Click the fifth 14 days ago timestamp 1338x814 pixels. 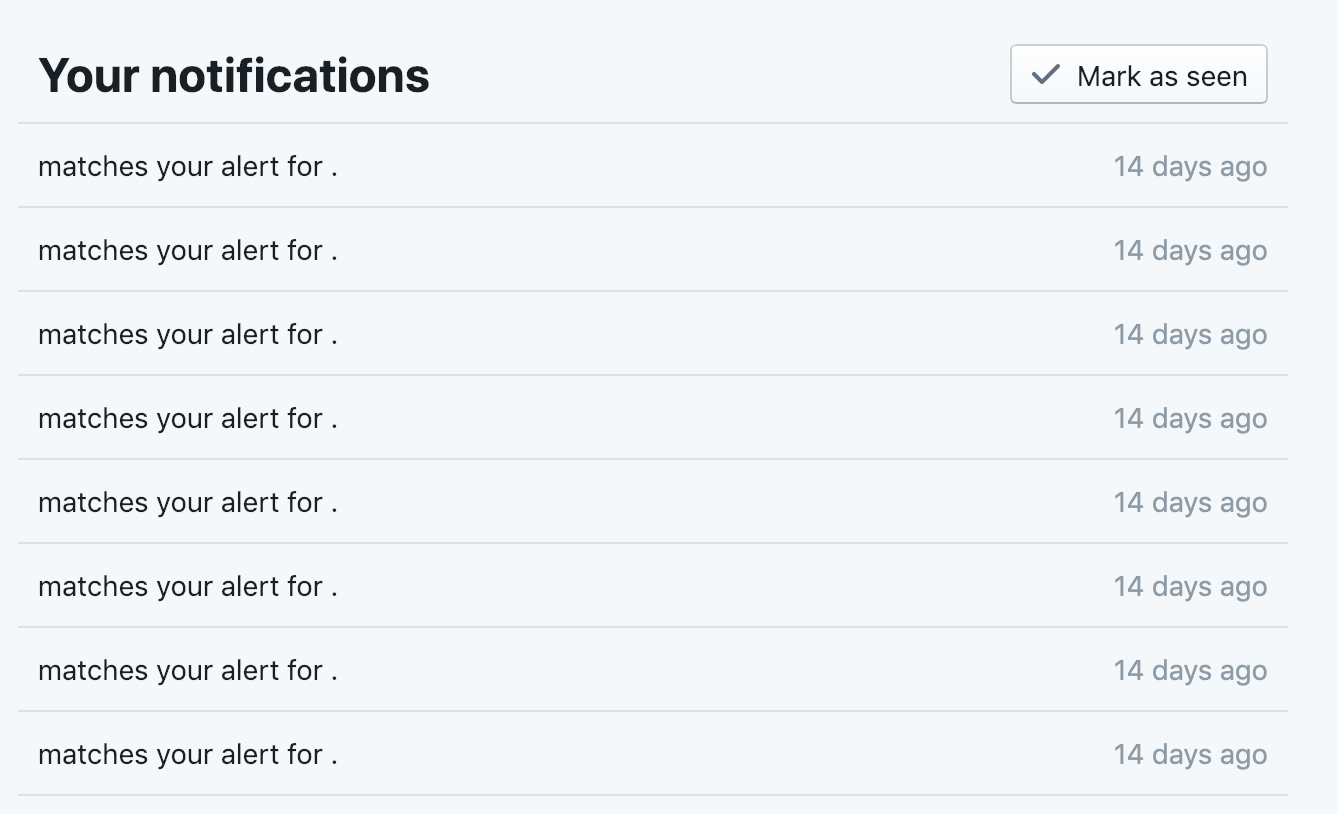click(x=1190, y=502)
